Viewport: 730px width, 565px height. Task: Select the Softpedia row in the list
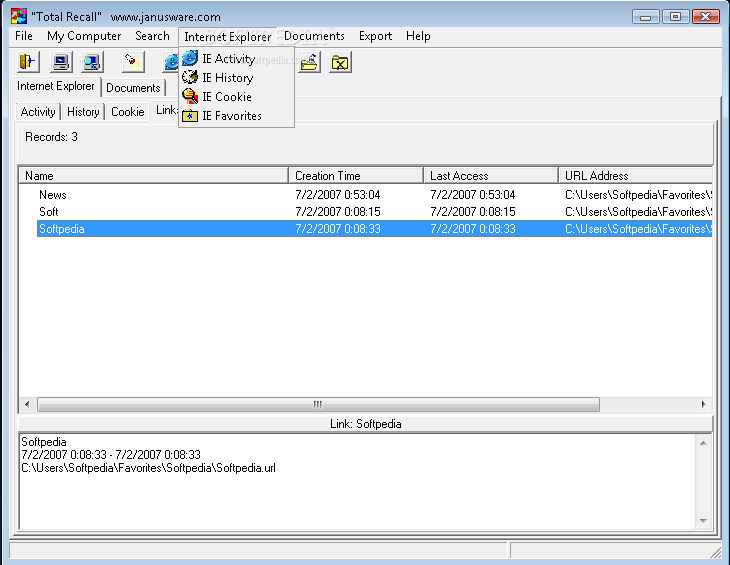[x=374, y=229]
